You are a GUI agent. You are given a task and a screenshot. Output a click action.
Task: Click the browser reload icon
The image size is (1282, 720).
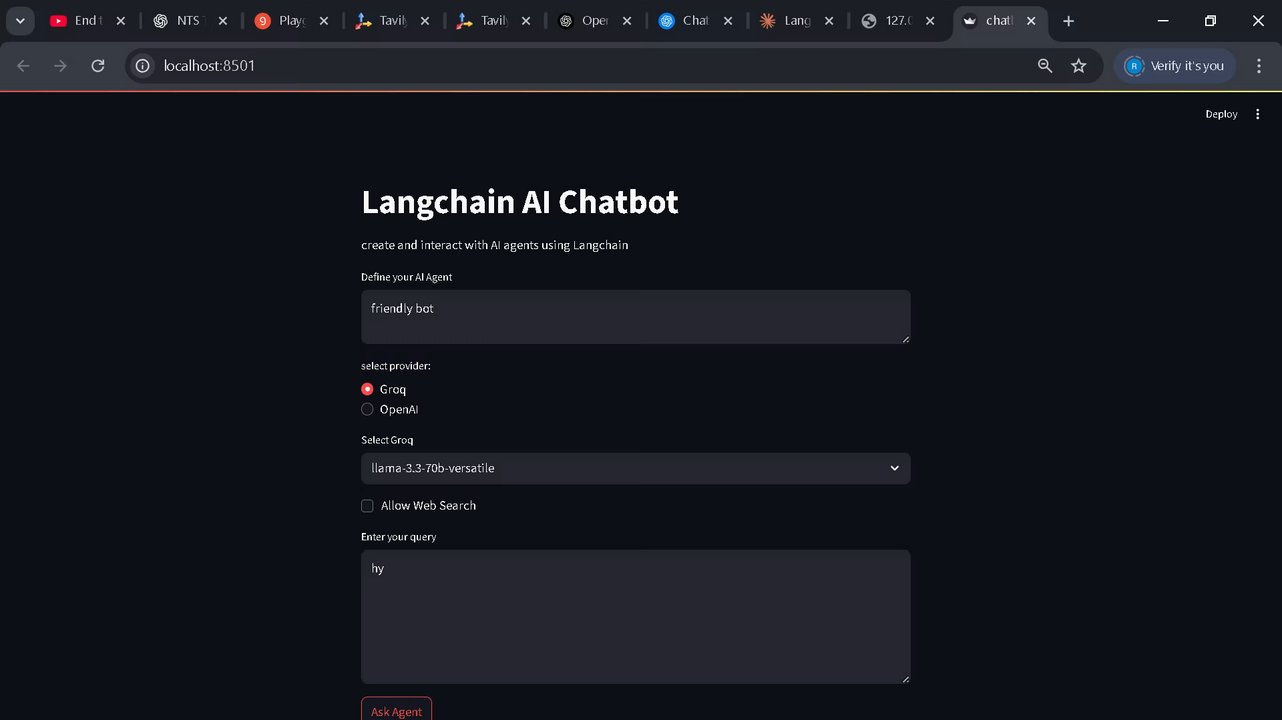coord(98,66)
